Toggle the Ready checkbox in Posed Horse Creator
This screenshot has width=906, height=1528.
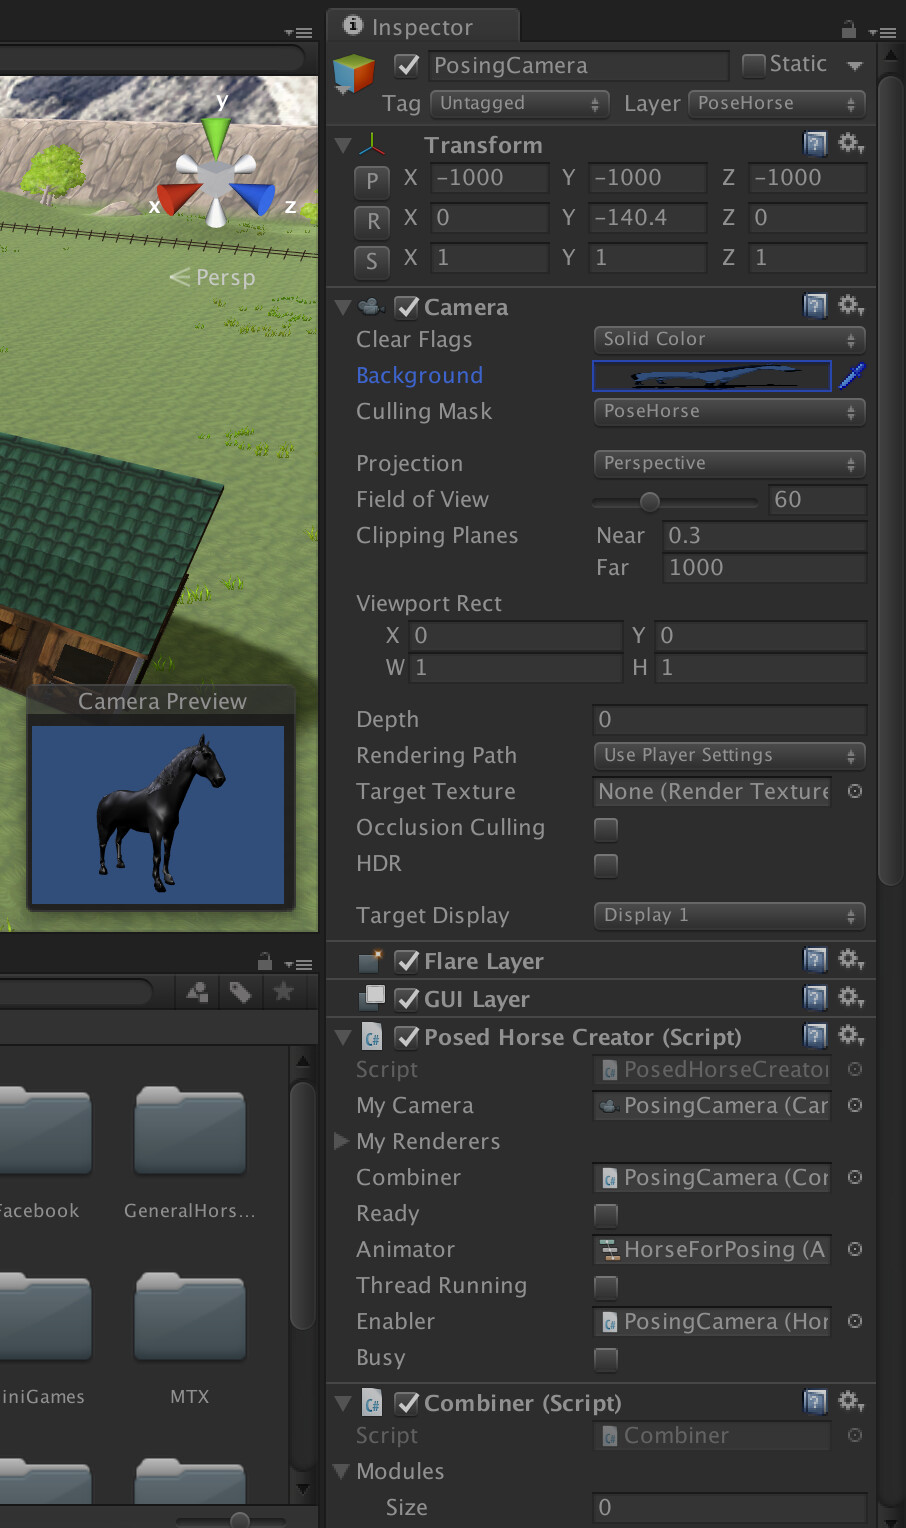click(606, 1214)
